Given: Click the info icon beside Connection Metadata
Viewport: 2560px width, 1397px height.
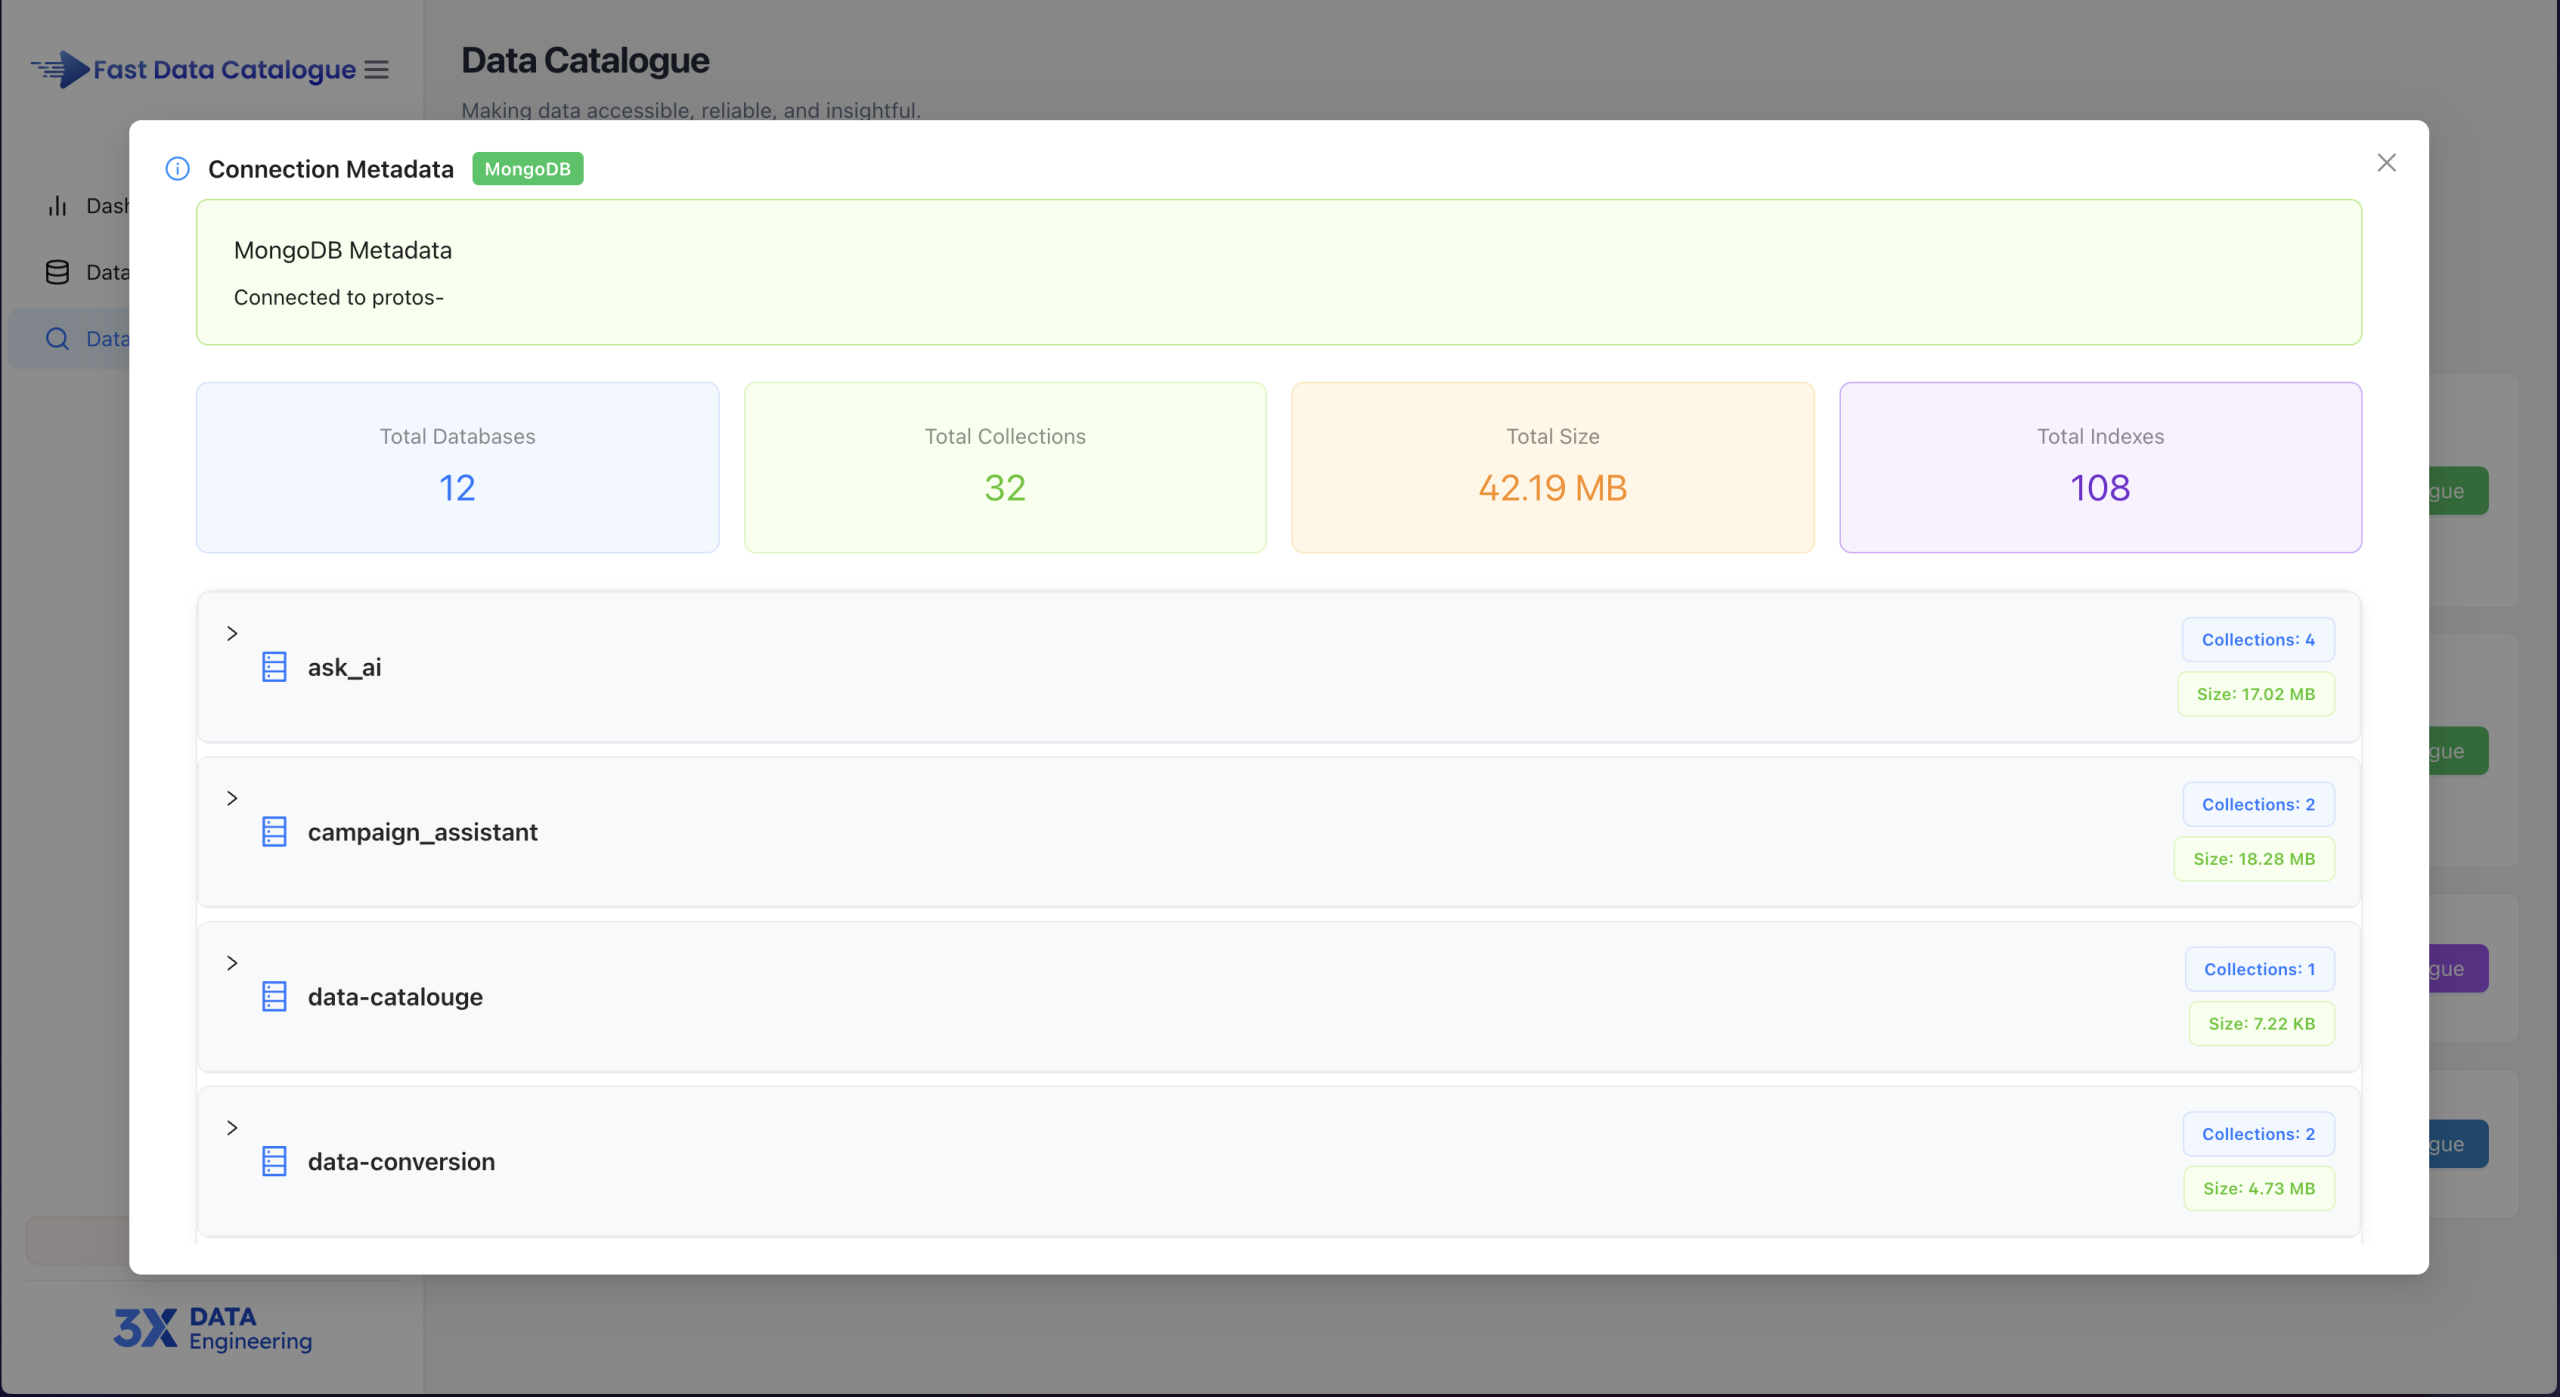Looking at the screenshot, I should coord(177,169).
